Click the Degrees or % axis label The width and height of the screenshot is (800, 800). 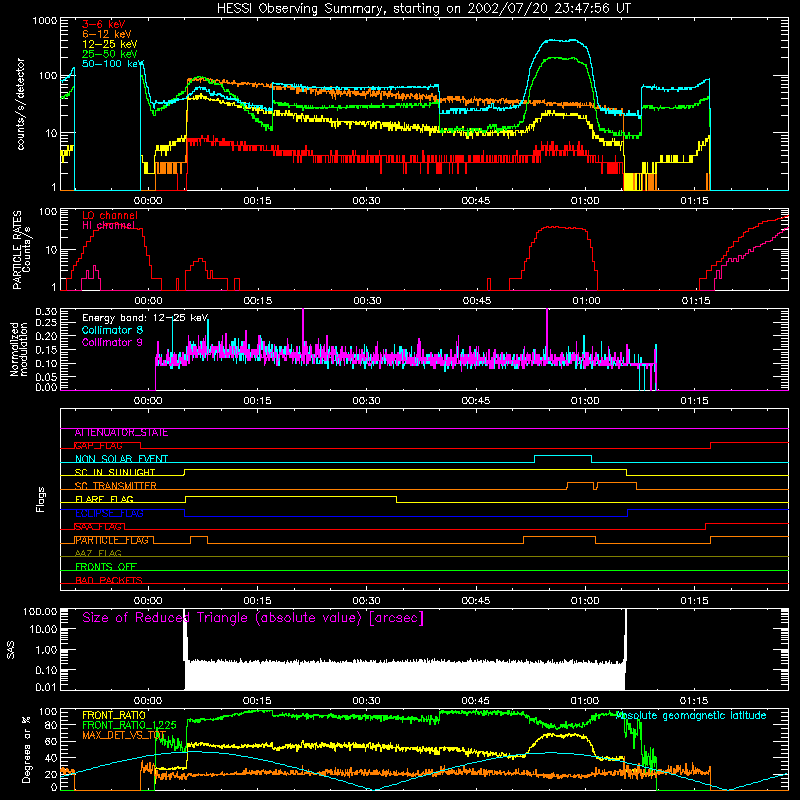[26, 749]
